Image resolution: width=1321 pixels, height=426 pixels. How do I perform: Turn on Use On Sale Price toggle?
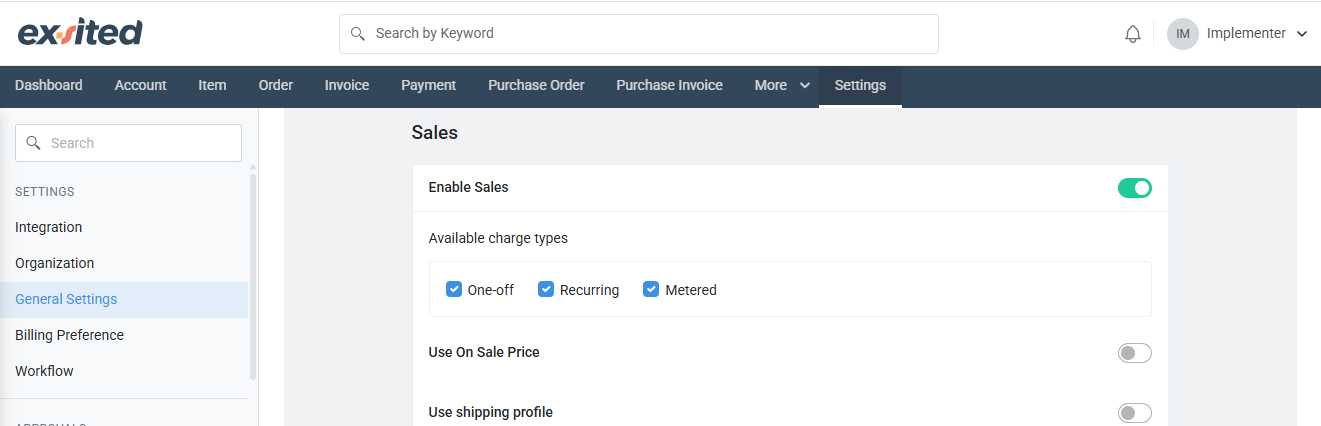tap(1135, 353)
